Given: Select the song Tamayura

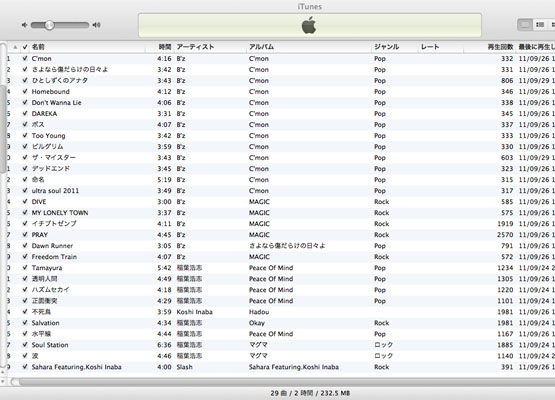Looking at the screenshot, I should (47, 268).
